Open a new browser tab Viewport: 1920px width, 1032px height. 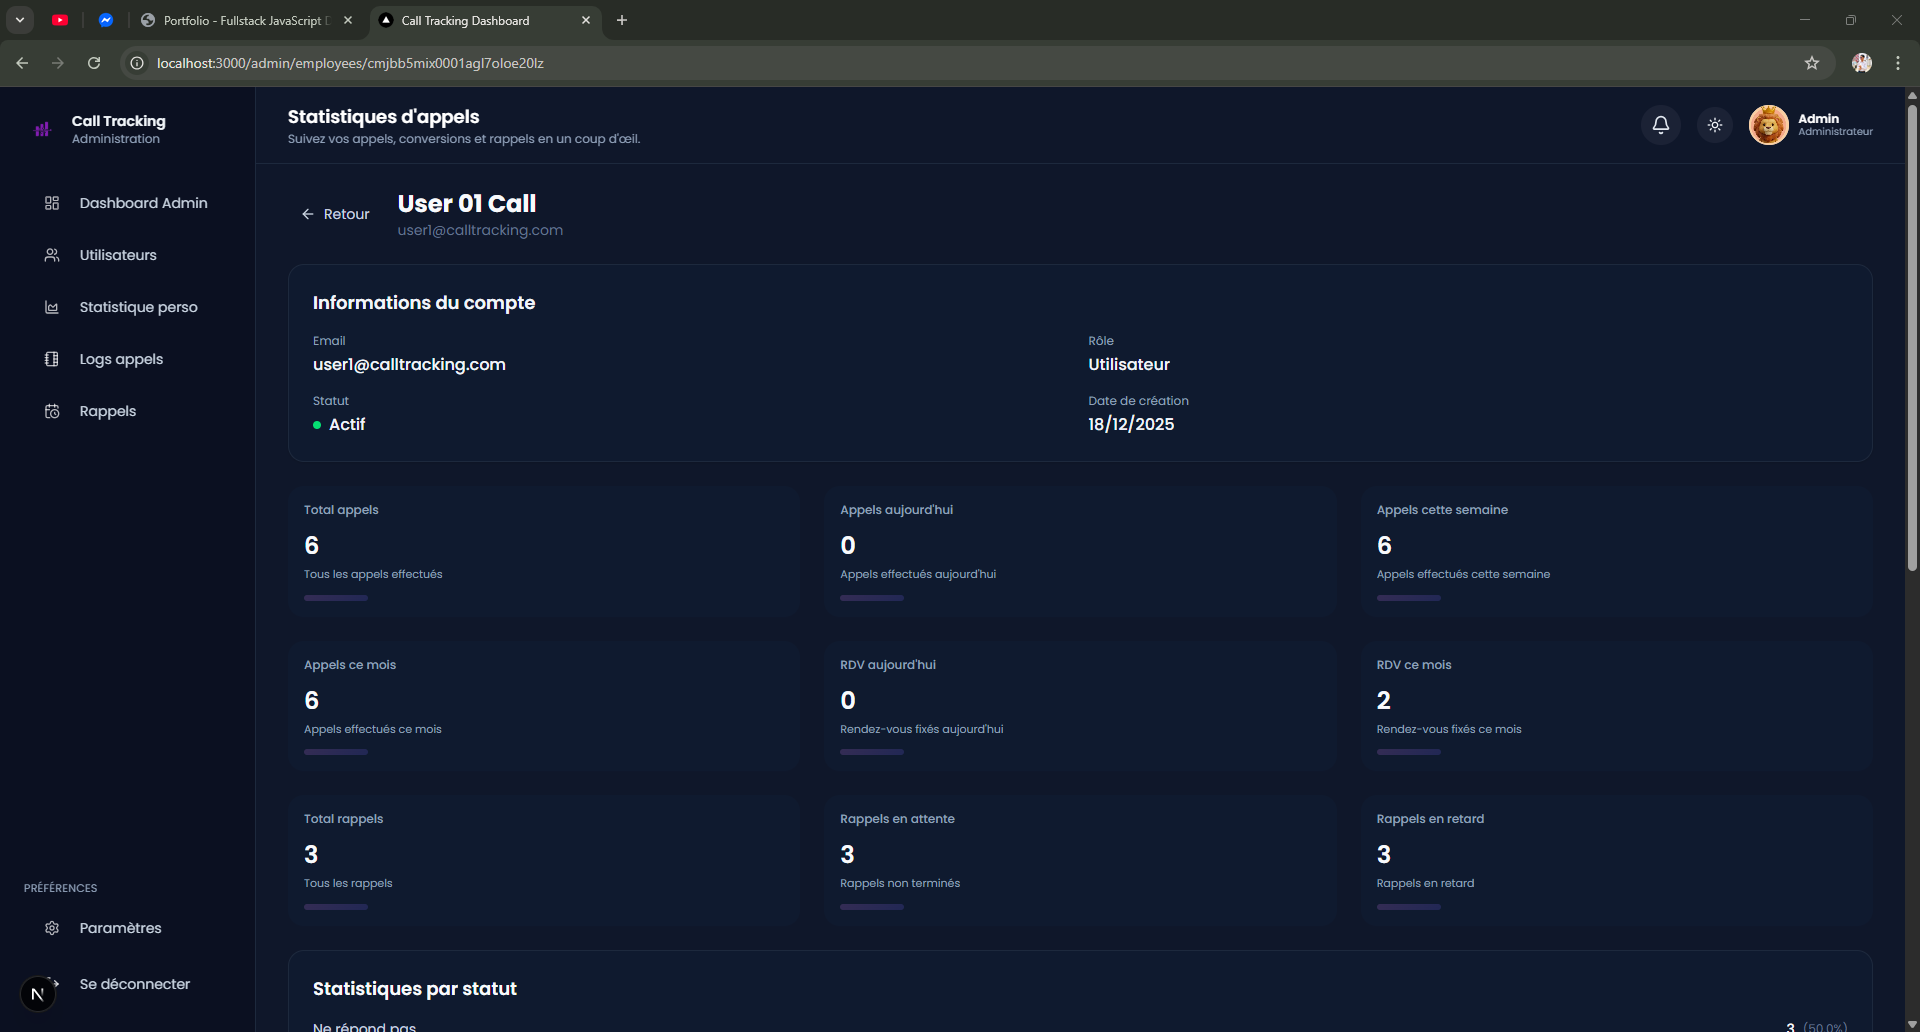click(622, 20)
